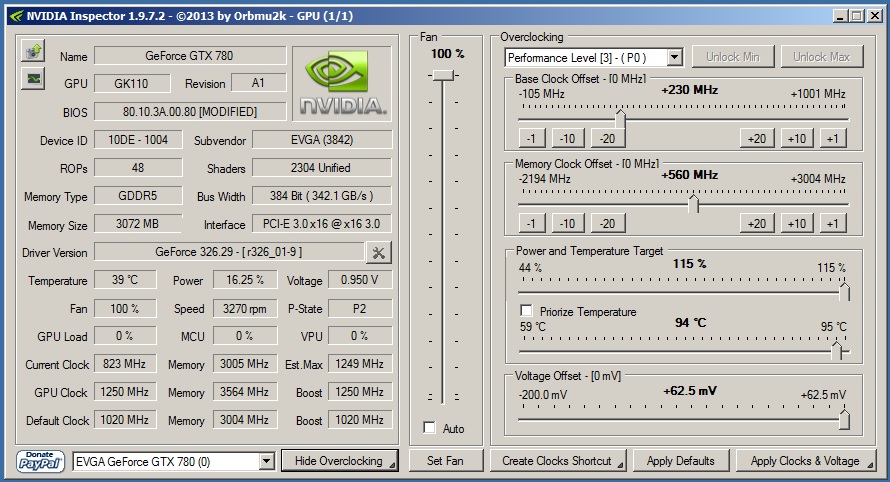Click the Base Clock Offset slider handle
This screenshot has height=482, width=890.
pyautogui.click(x=620, y=119)
